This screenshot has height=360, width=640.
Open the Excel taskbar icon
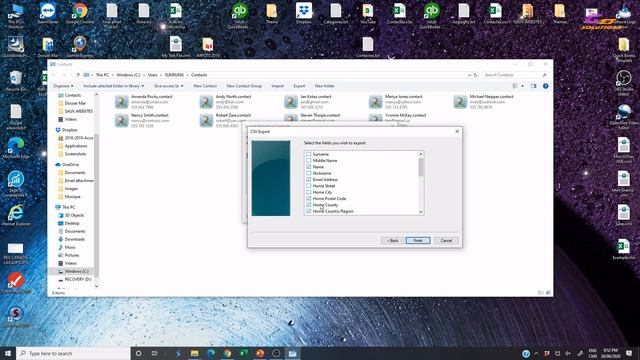pos(244,353)
